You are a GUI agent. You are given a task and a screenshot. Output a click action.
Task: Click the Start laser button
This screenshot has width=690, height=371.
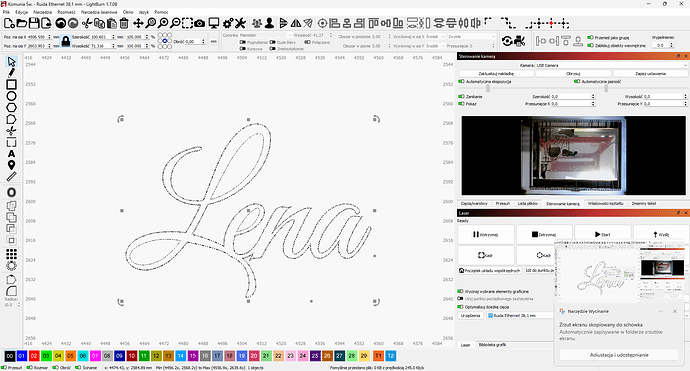[602, 235]
